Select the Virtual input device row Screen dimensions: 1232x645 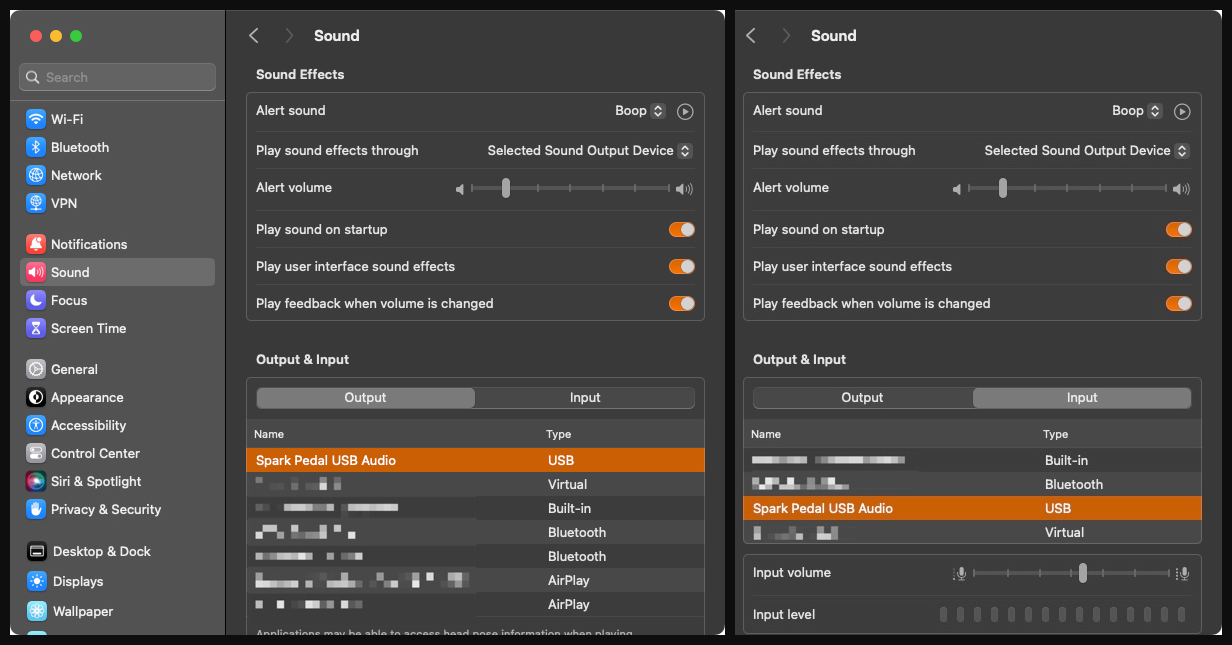point(973,532)
